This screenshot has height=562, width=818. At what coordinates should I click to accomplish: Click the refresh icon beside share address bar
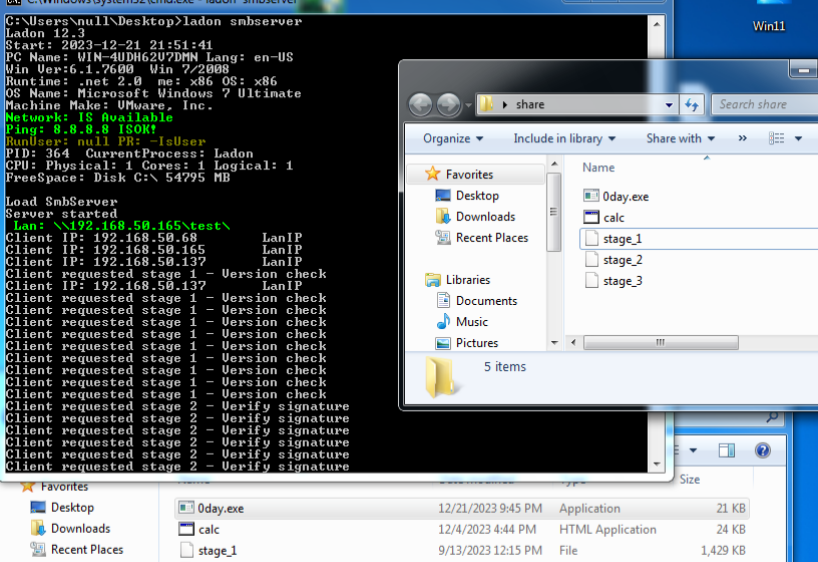(692, 105)
